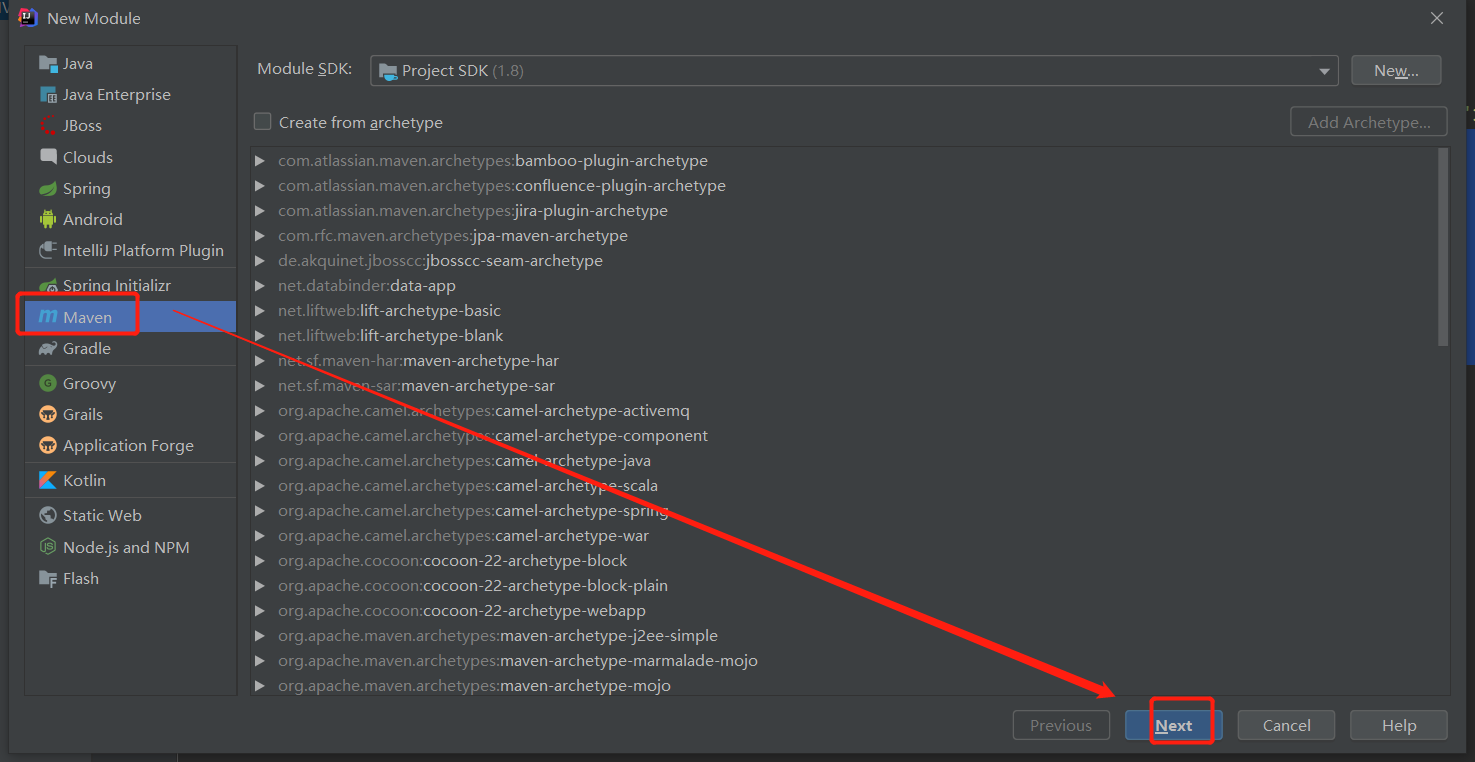1475x762 pixels.
Task: Choose IntelliJ Platform Plugin icon
Action: [x=48, y=250]
